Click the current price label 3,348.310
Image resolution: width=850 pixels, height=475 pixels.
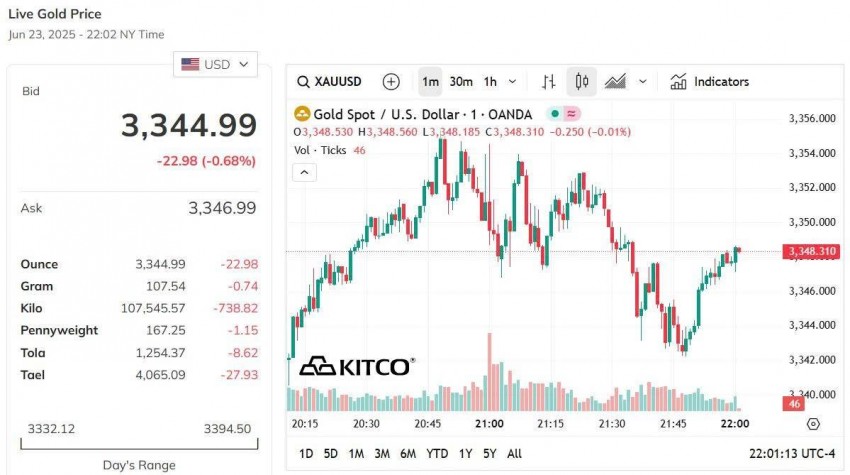click(x=810, y=251)
